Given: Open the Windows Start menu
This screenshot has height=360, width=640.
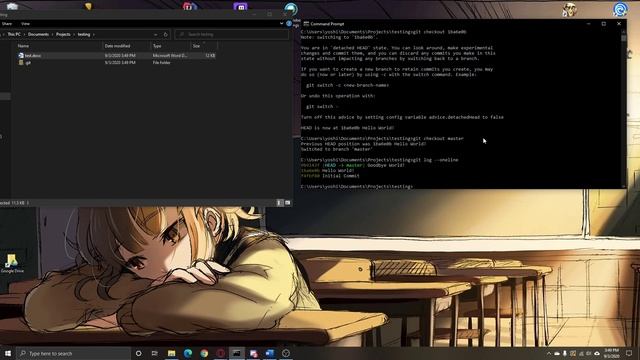Looking at the screenshot, I should (x=8, y=353).
